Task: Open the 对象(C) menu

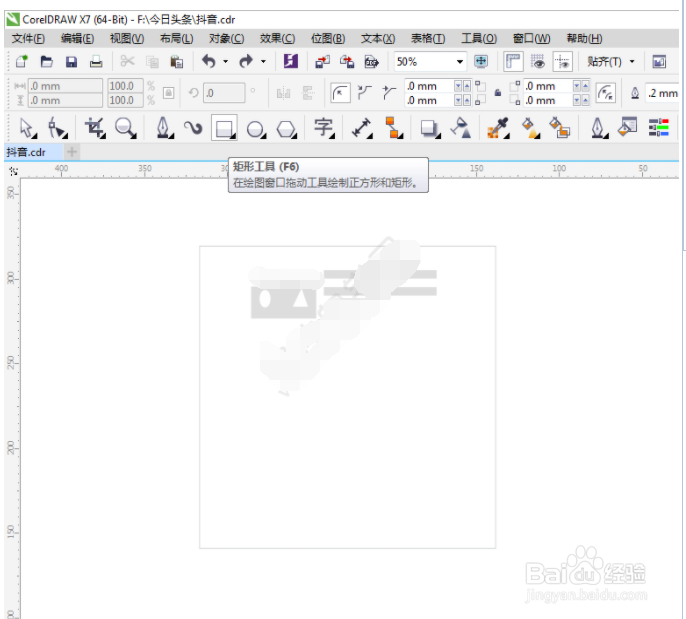Action: point(227,39)
